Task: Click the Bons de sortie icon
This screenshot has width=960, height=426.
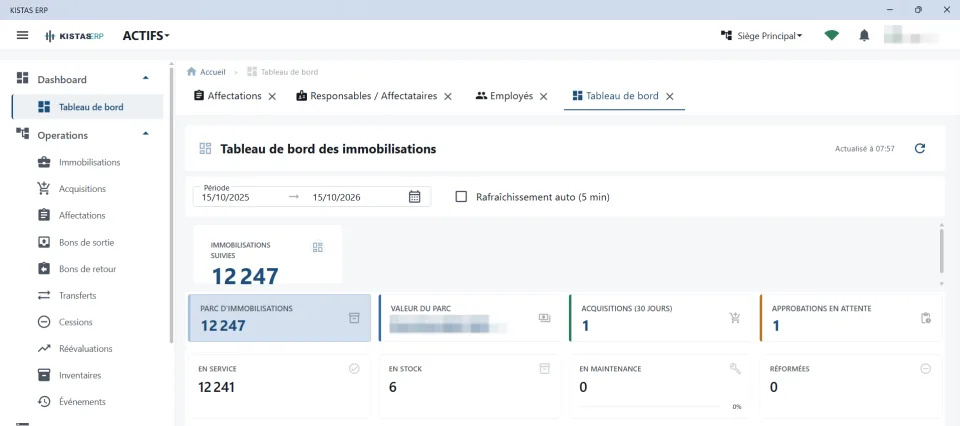Action: [43, 242]
